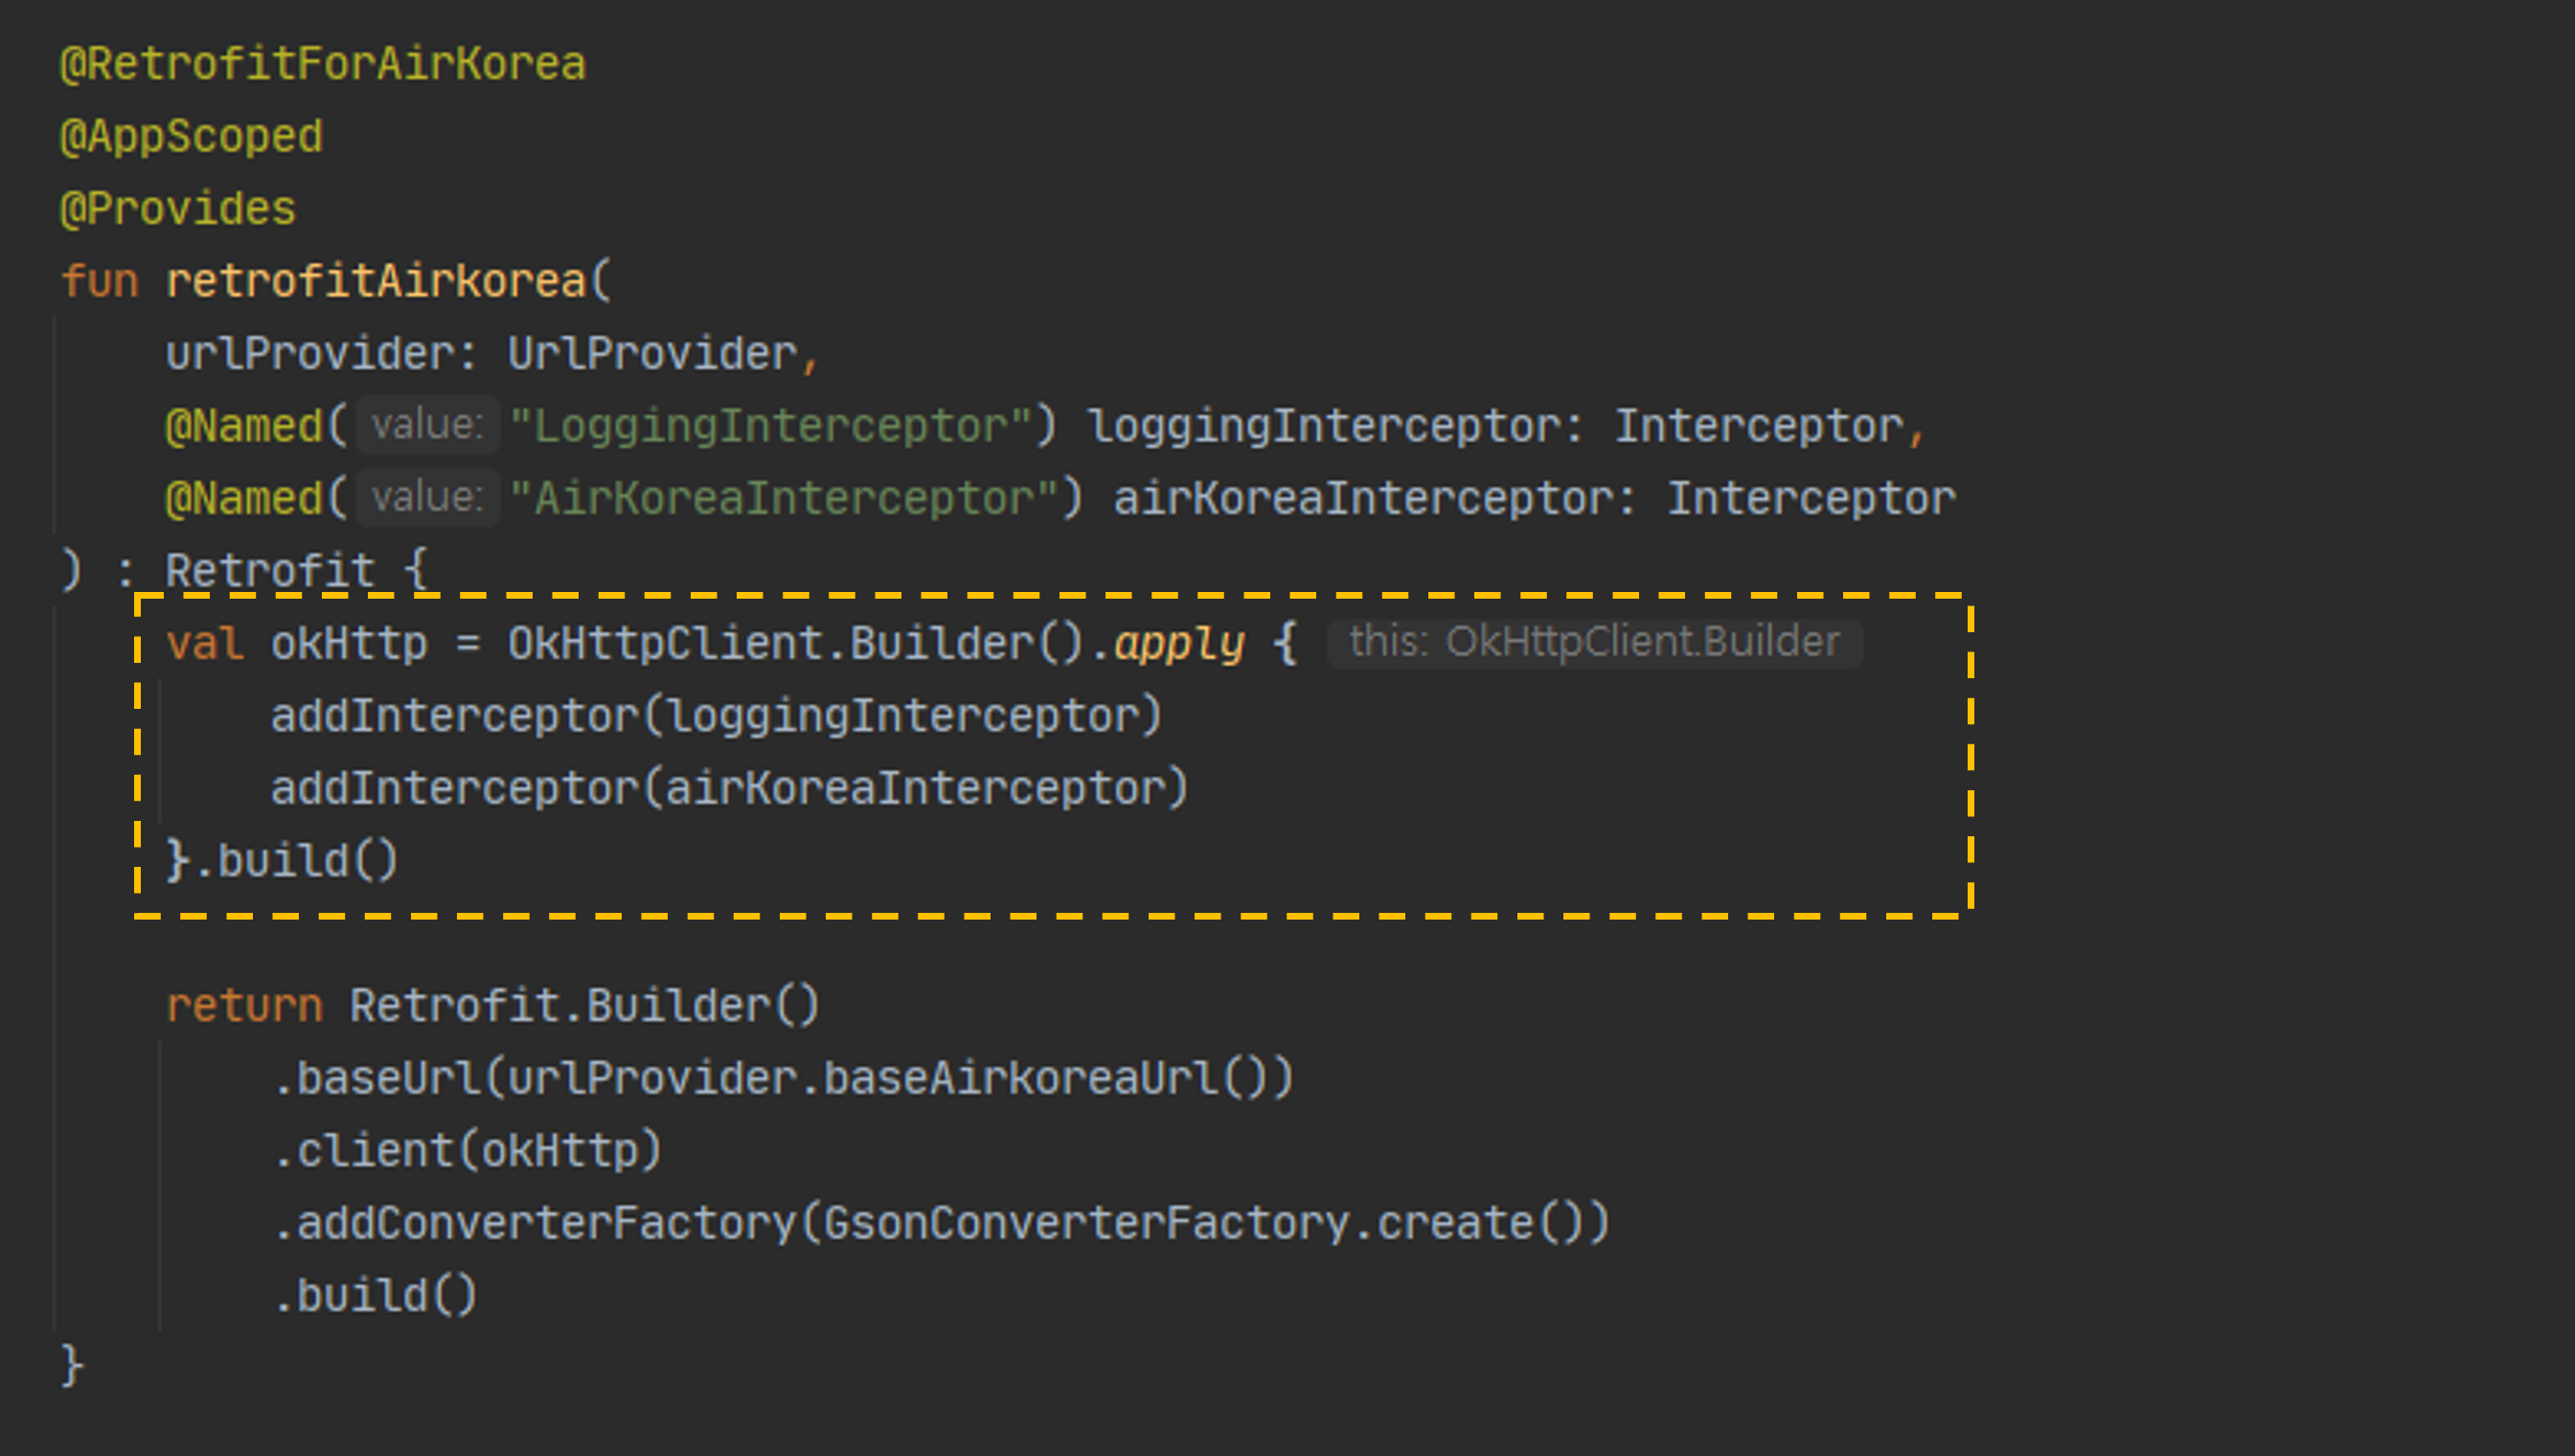Click the "LoggingInterceptor" string literal
Screen dimensions: 2575x1456
770,427
